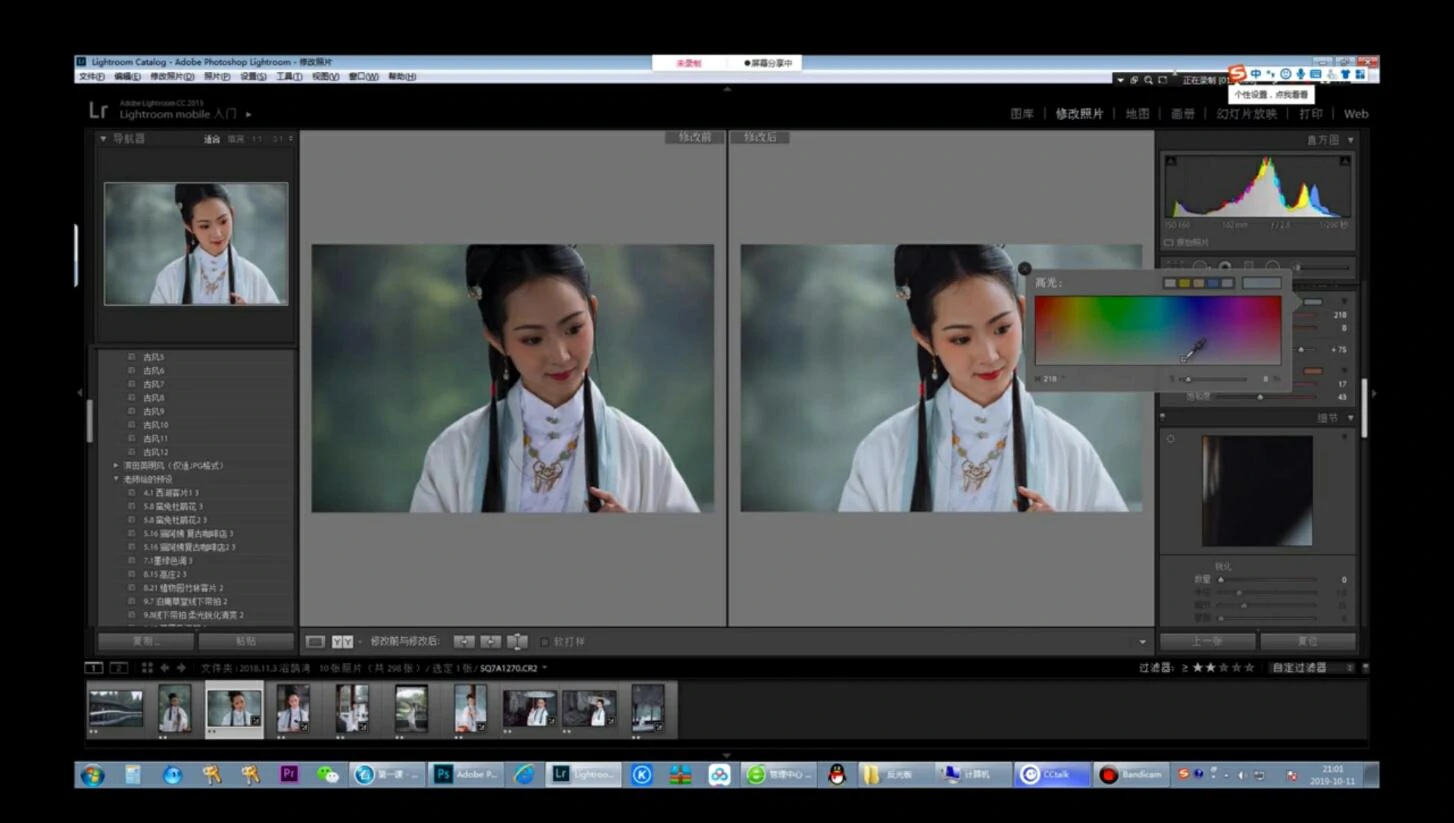Viewport: 1454px width, 823px height.
Task: Toggle the highlight clipping indicator in histogram
Action: (x=1345, y=161)
